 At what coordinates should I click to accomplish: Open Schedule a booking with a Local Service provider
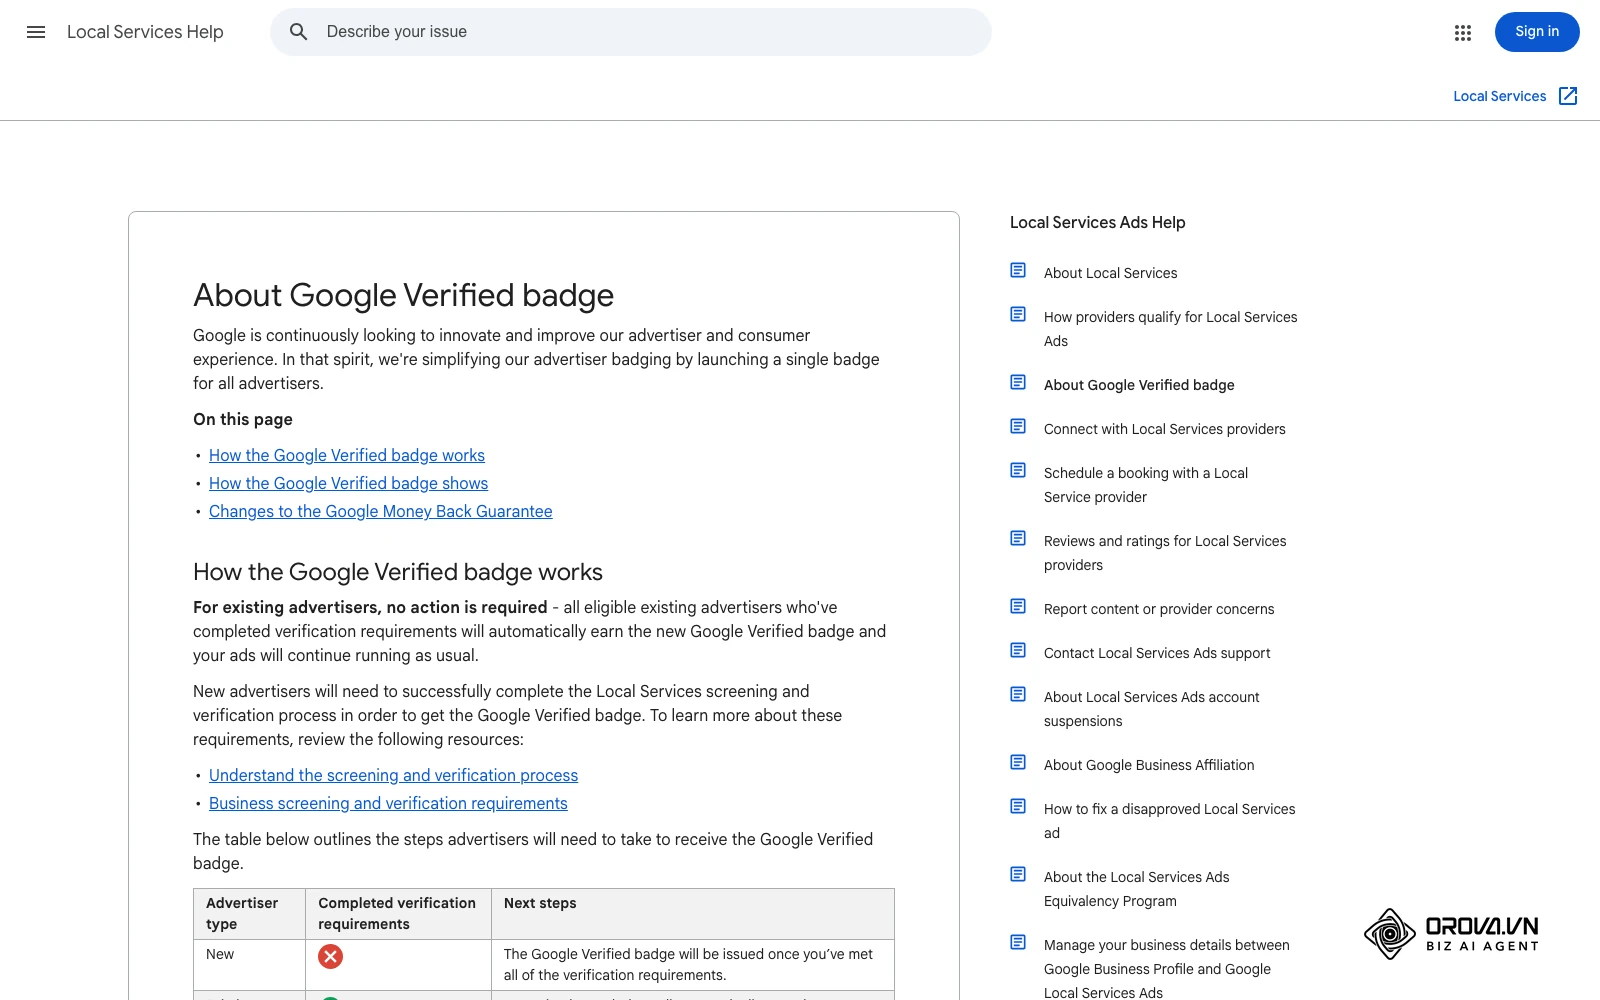click(x=1146, y=485)
